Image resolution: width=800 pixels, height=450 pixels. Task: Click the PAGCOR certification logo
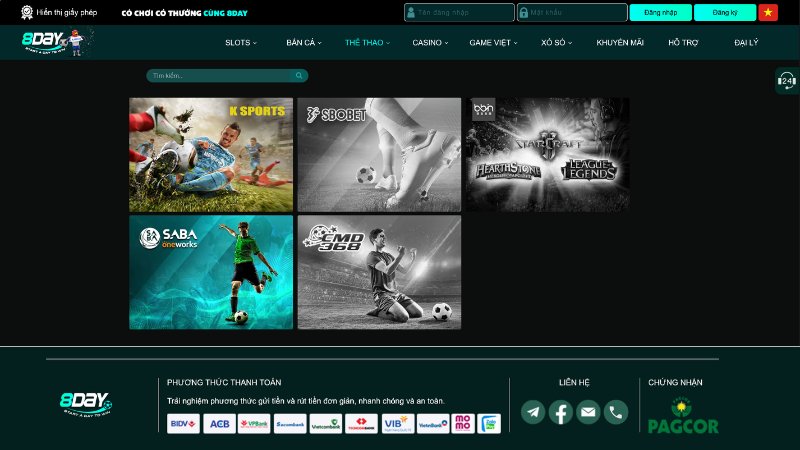tap(683, 416)
